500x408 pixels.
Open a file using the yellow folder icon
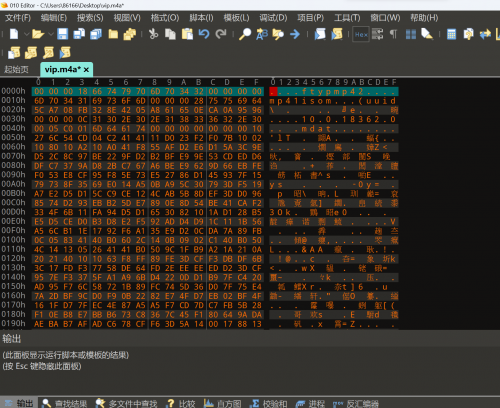pyautogui.click(x=38, y=34)
